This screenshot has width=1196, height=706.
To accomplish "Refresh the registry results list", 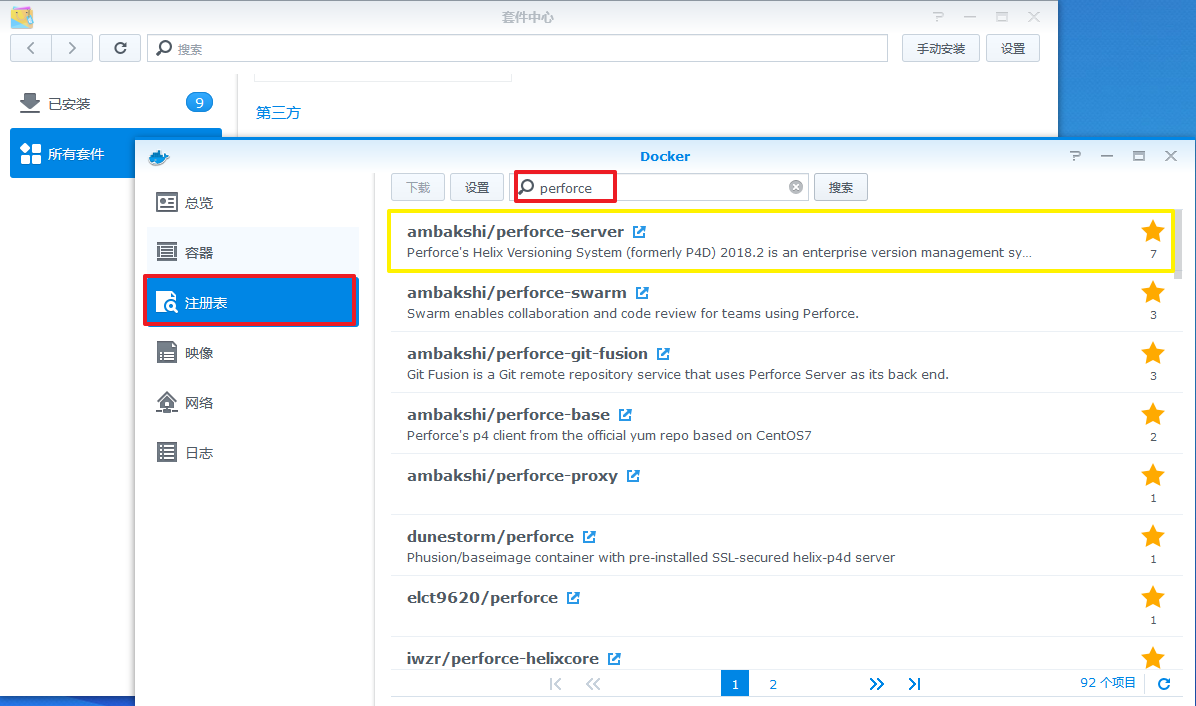I will 1164,684.
